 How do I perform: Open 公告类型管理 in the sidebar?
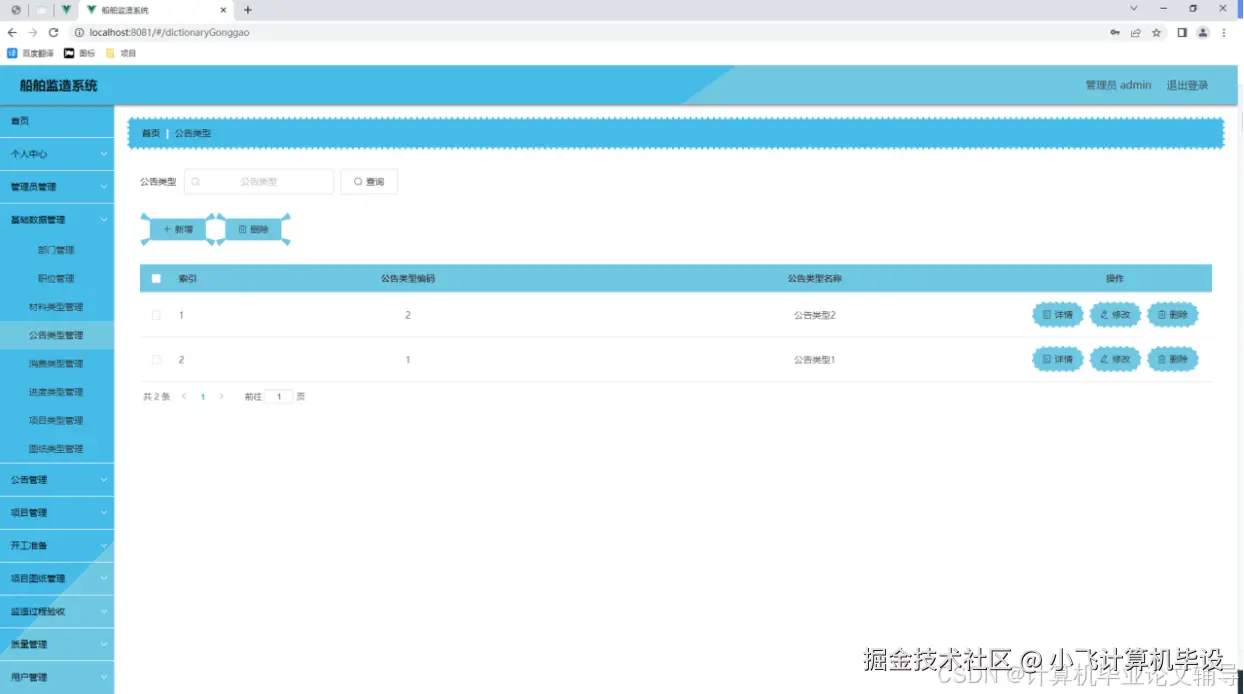click(x=57, y=335)
